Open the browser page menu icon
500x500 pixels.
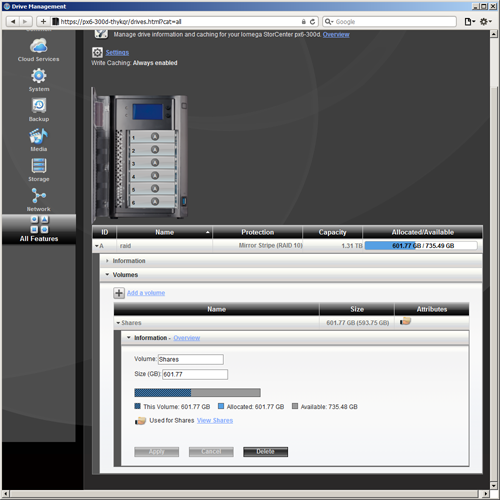(469, 22)
